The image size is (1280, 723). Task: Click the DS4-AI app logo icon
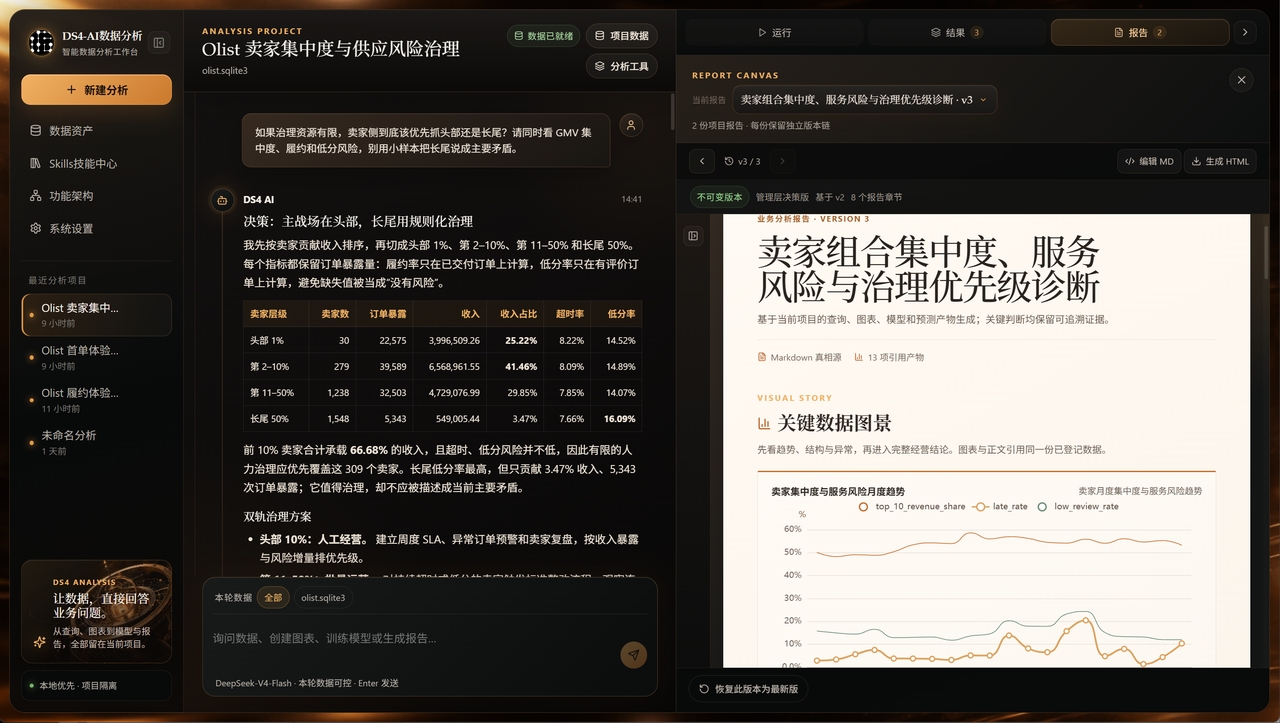pos(41,42)
